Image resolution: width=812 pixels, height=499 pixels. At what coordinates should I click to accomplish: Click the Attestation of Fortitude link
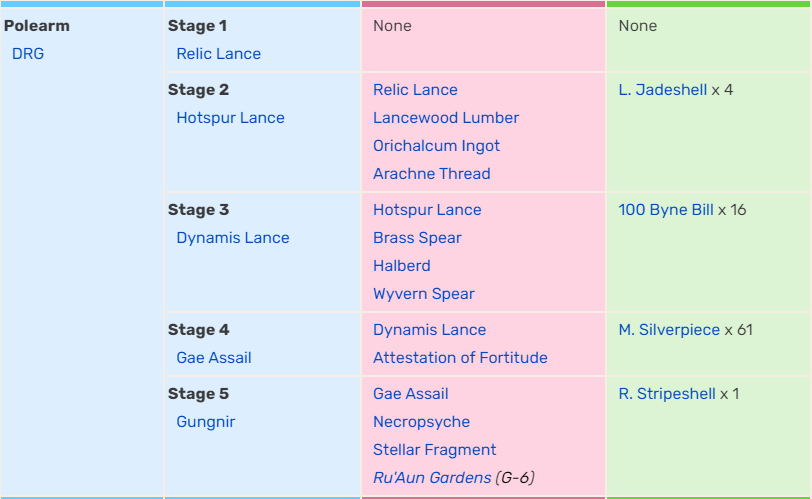click(x=460, y=358)
